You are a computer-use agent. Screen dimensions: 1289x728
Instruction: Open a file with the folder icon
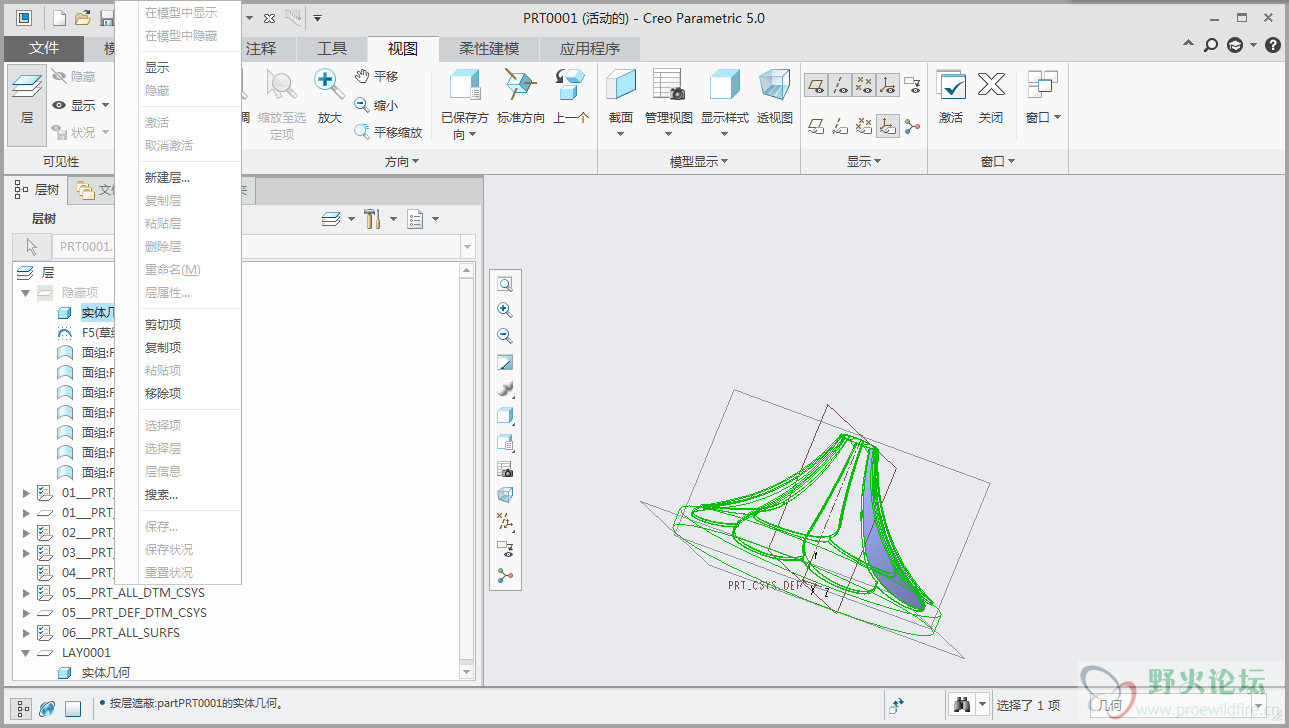click(x=83, y=18)
